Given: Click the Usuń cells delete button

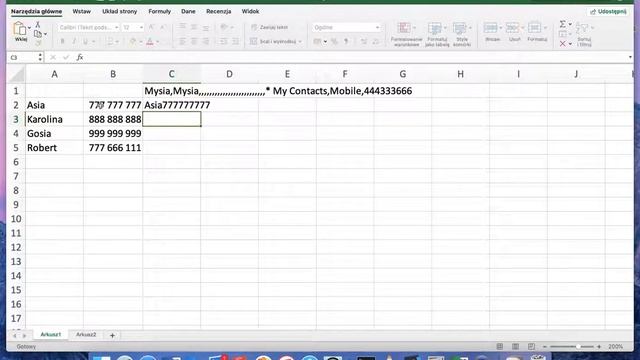Looking at the screenshot, I should click(515, 32).
